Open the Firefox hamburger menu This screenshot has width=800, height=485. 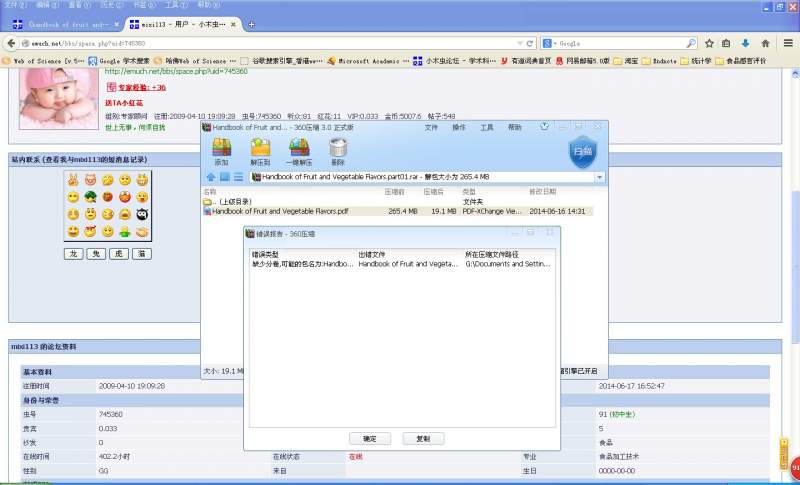(788, 43)
